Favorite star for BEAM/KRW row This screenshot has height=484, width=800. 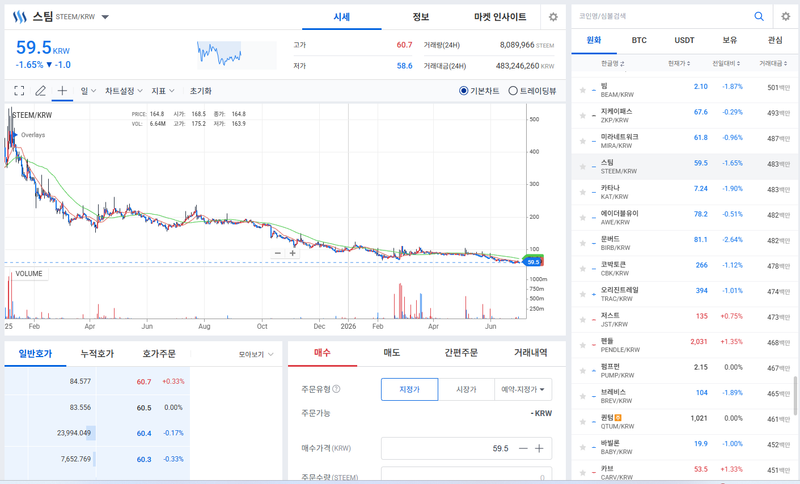point(583,90)
